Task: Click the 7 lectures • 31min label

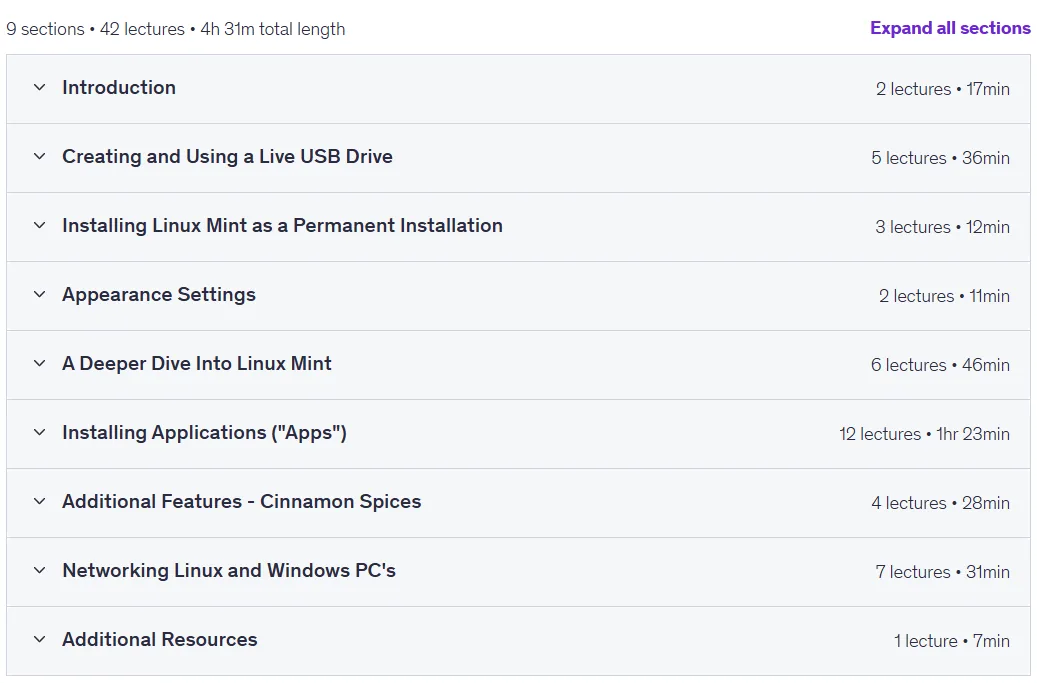Action: click(x=942, y=571)
